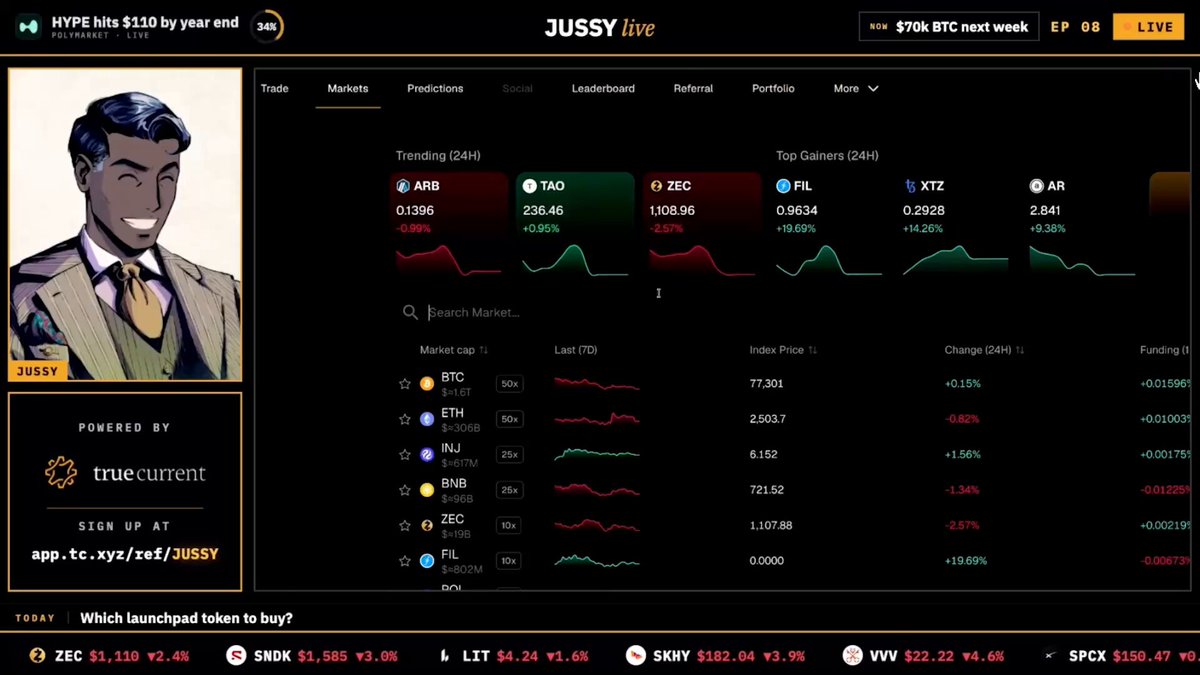
Task: Open the 25x leverage badge on INJ
Action: coord(510,454)
